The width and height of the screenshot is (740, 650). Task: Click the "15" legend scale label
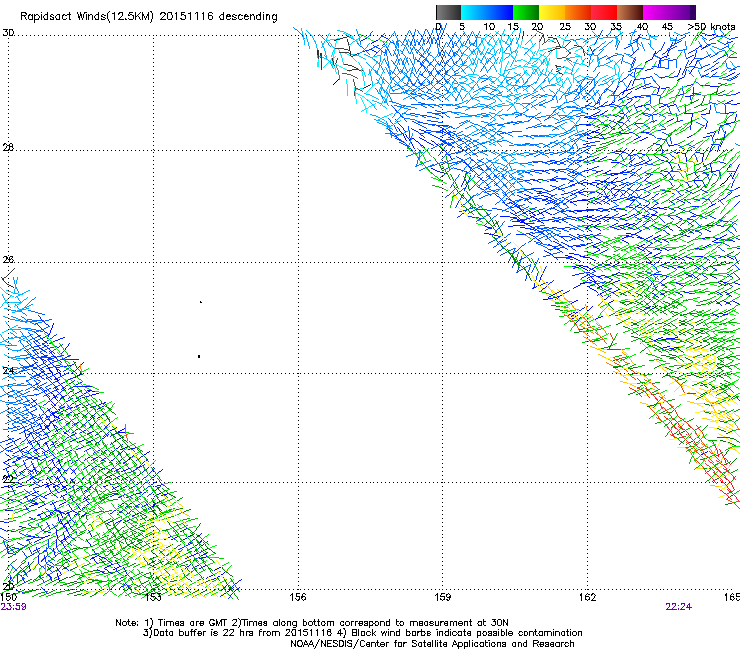[513, 27]
